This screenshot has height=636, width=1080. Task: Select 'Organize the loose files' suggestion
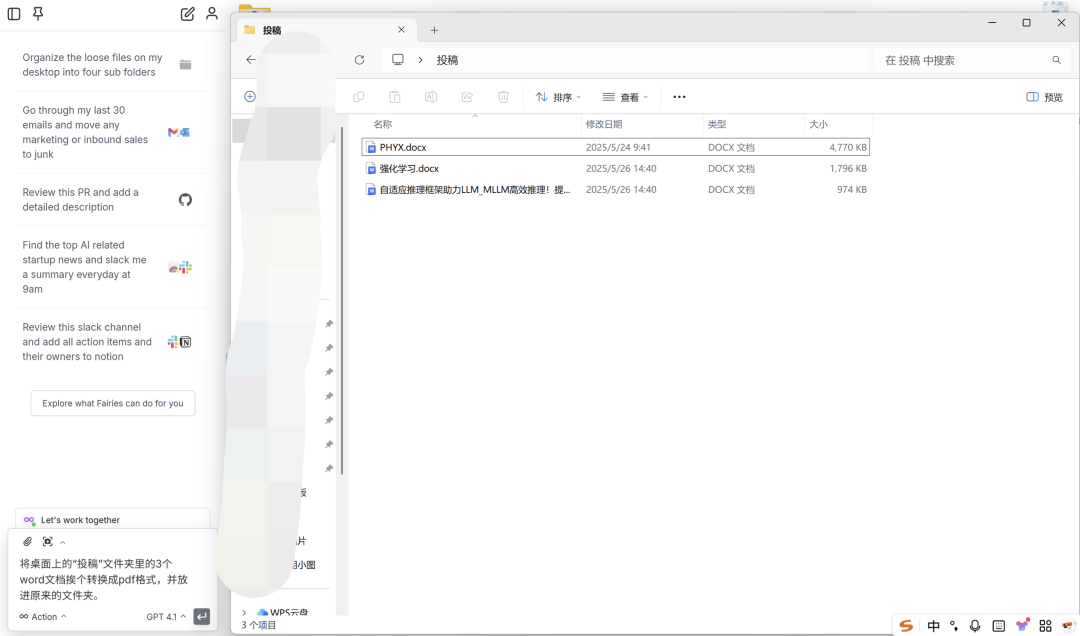[112, 65]
